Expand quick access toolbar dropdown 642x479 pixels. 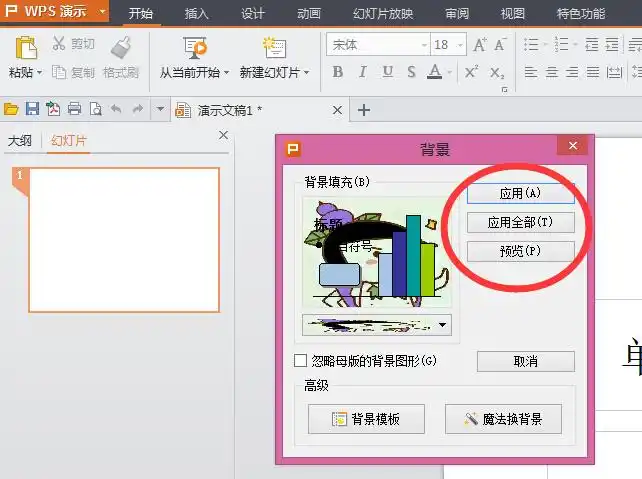pyautogui.click(x=160, y=109)
